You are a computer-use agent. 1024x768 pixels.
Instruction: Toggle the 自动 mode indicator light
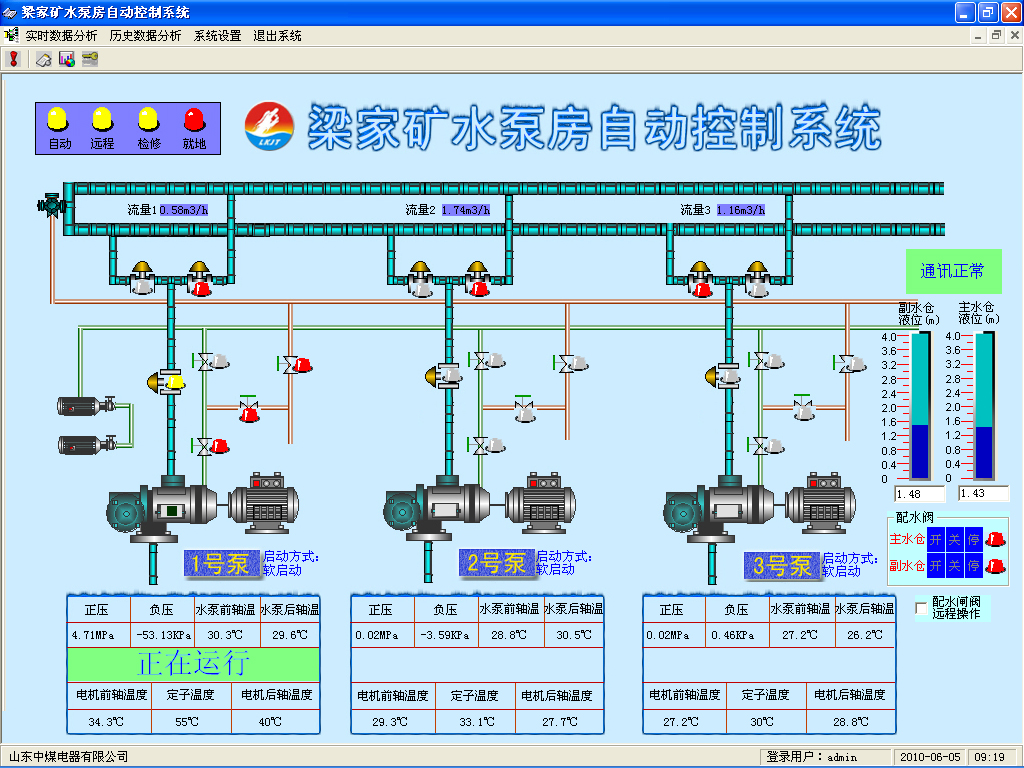point(60,120)
